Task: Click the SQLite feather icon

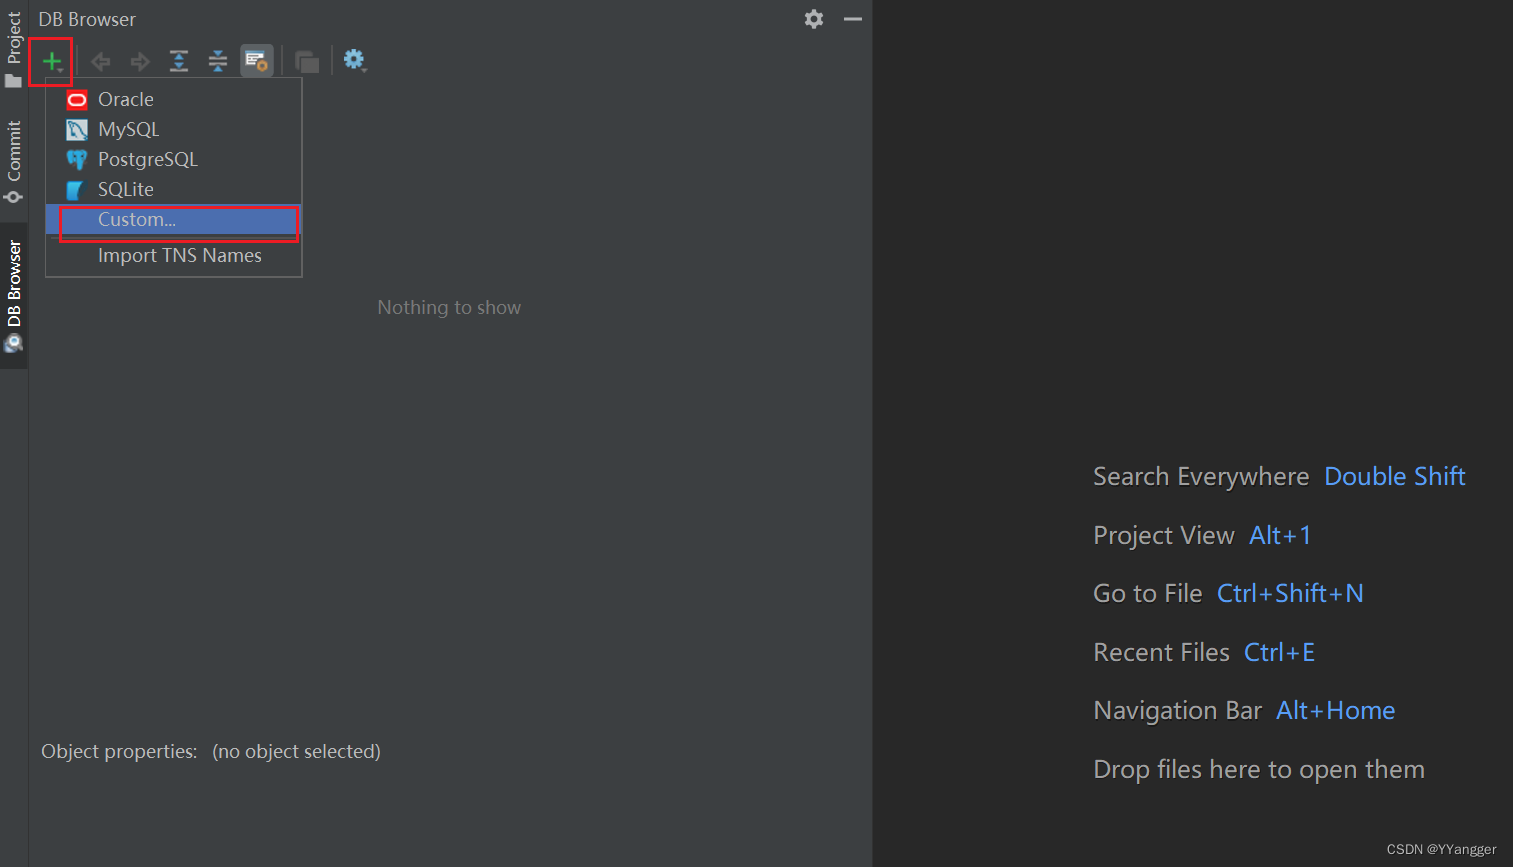Action: click(x=75, y=189)
